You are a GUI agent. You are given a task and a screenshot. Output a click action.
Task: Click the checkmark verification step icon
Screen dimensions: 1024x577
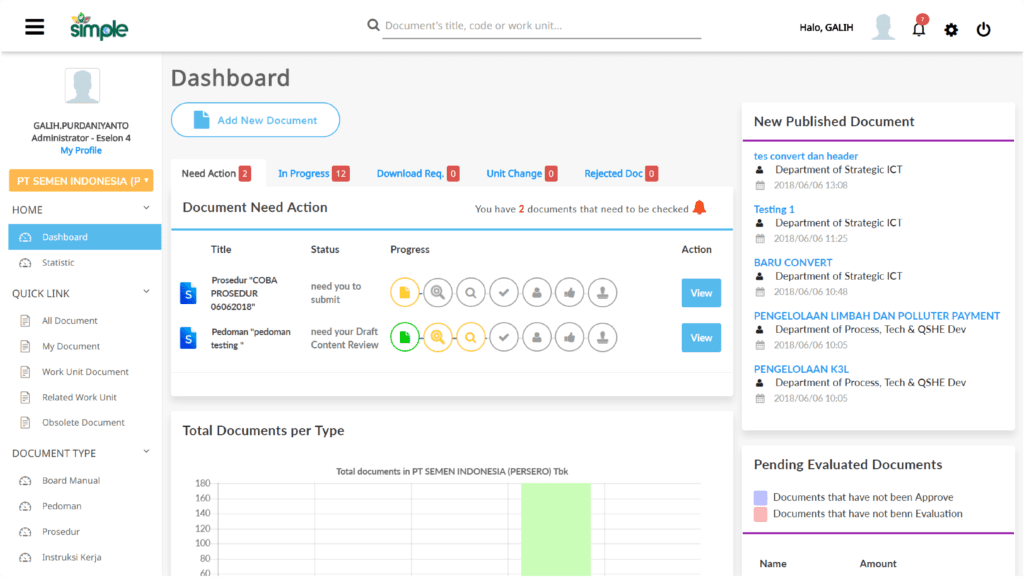point(504,292)
